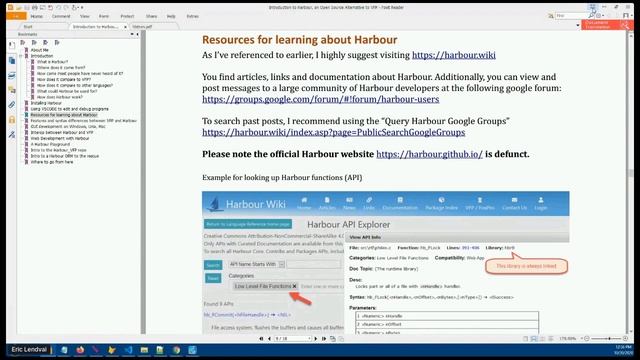Open the Help ribbon tab
The height and width of the screenshot is (360, 640).
tap(171, 16)
